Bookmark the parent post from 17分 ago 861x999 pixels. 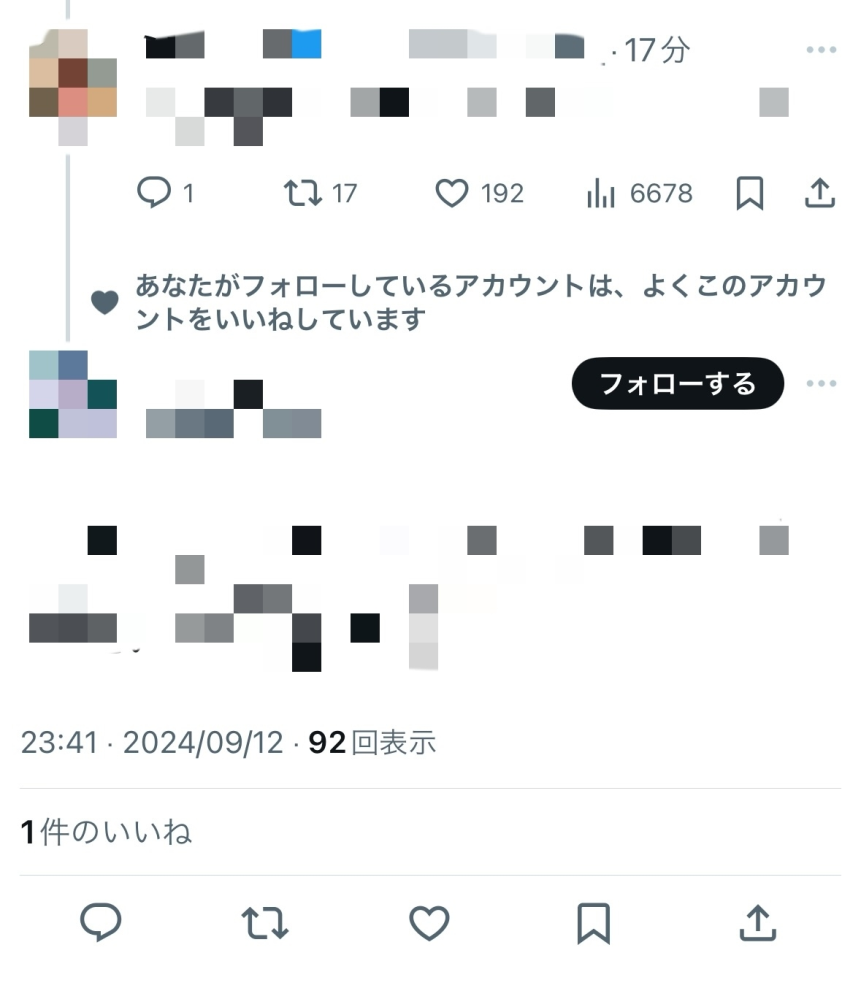pos(749,192)
